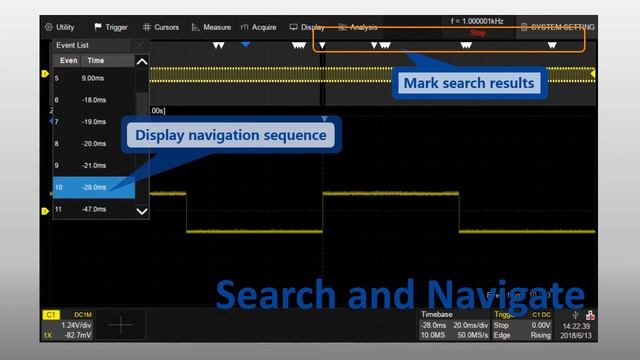Open the Utility menu
The image size is (640, 360).
coord(60,27)
